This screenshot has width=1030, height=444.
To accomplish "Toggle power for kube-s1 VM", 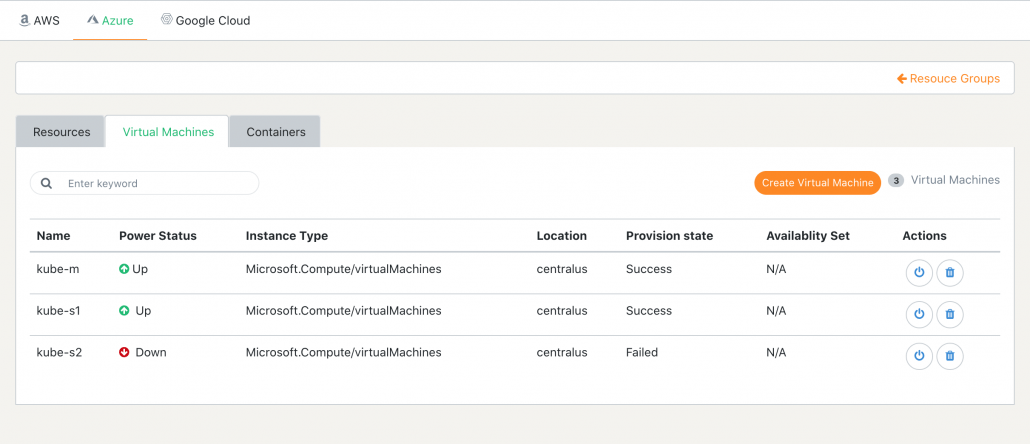I will (x=919, y=315).
